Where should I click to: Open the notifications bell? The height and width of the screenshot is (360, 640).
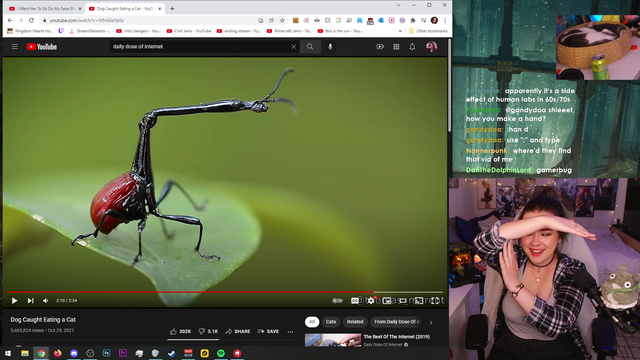coord(412,47)
